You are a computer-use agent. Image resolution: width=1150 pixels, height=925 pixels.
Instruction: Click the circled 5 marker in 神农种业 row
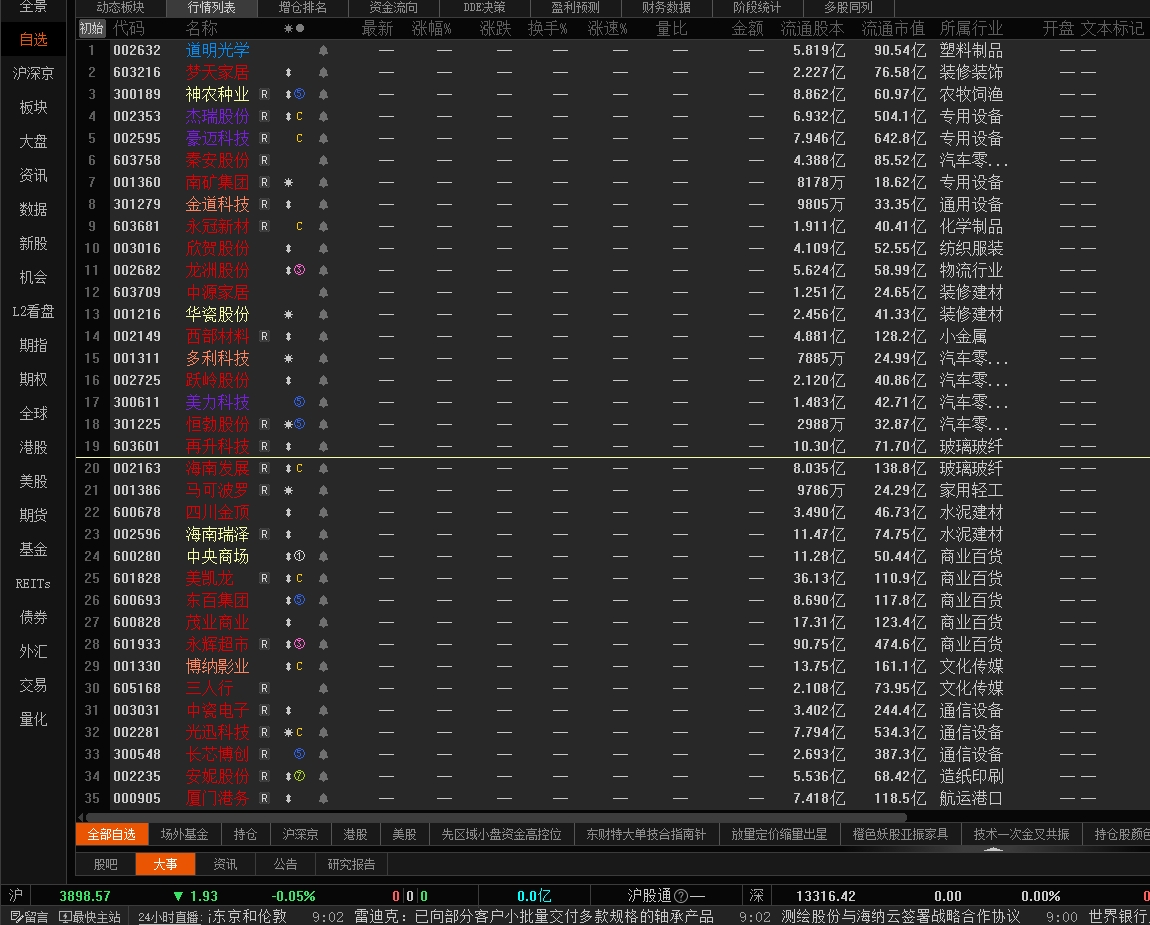[x=299, y=94]
